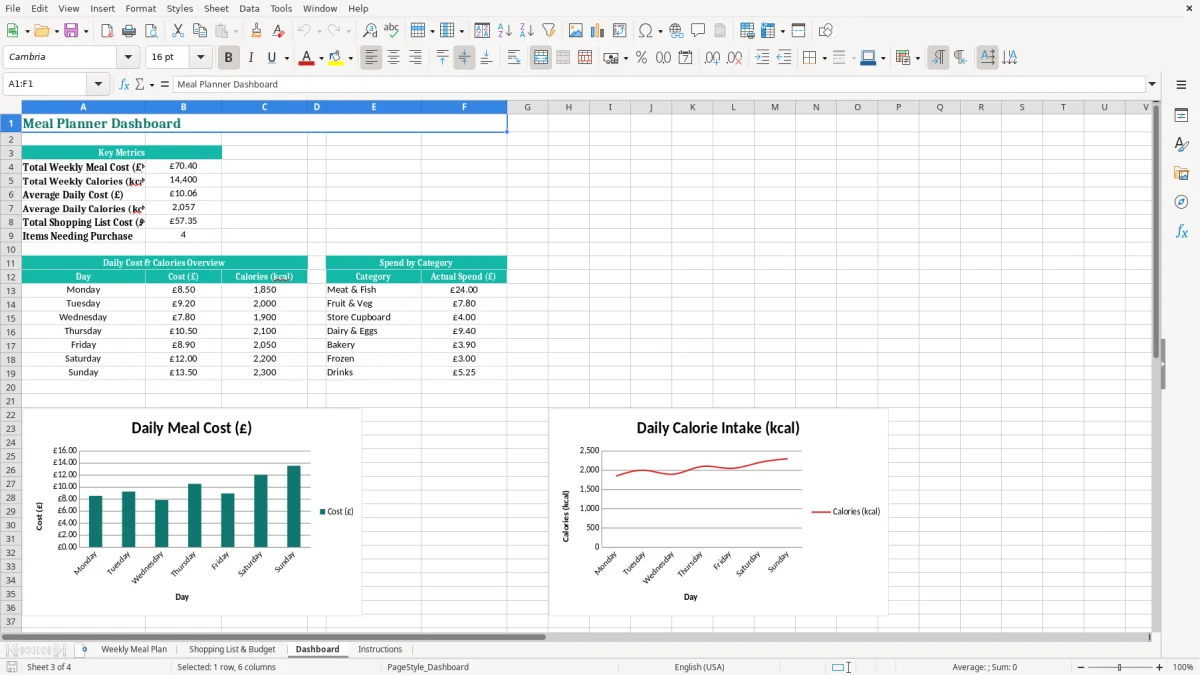
Task: Click zoom out minus button
Action: click(1081, 667)
